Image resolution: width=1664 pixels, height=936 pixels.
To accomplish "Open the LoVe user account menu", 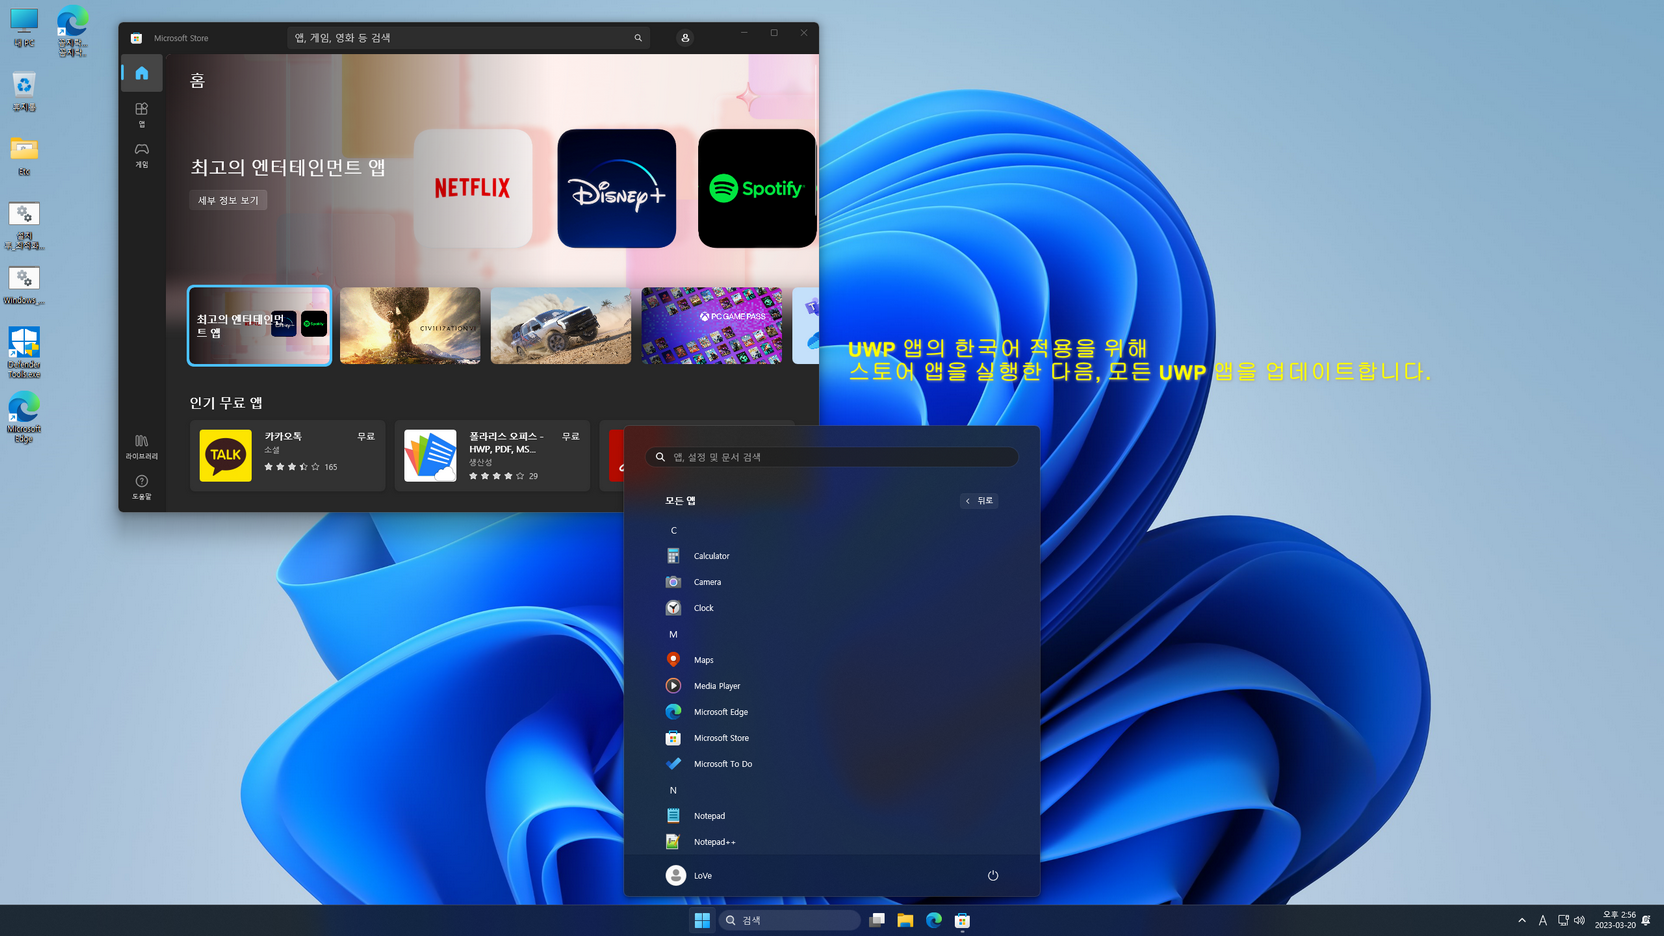I will [690, 876].
